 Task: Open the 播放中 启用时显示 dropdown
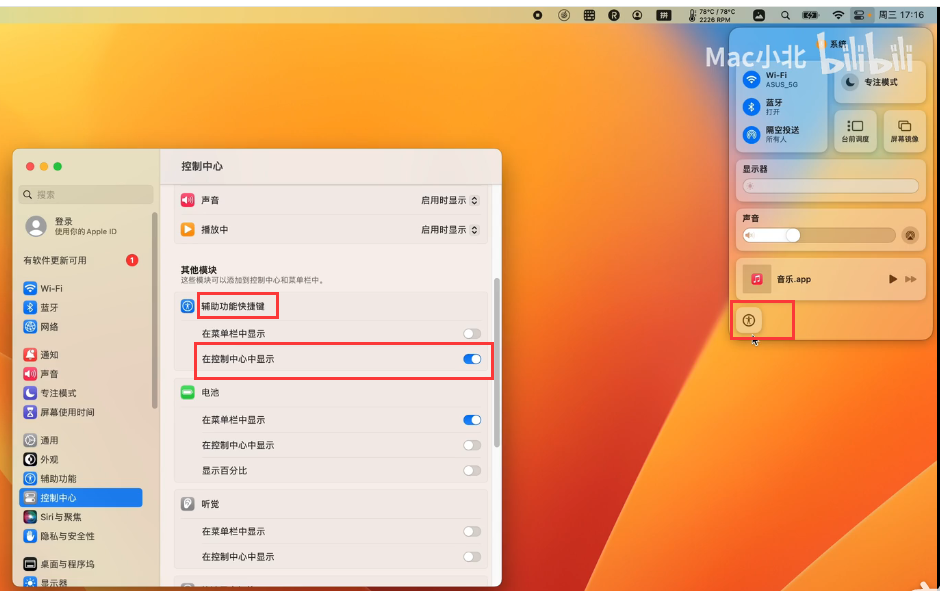coord(450,230)
